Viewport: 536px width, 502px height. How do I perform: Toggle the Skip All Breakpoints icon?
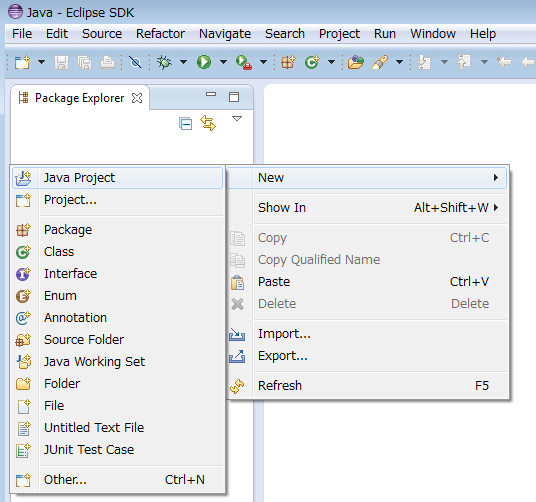coord(135,62)
